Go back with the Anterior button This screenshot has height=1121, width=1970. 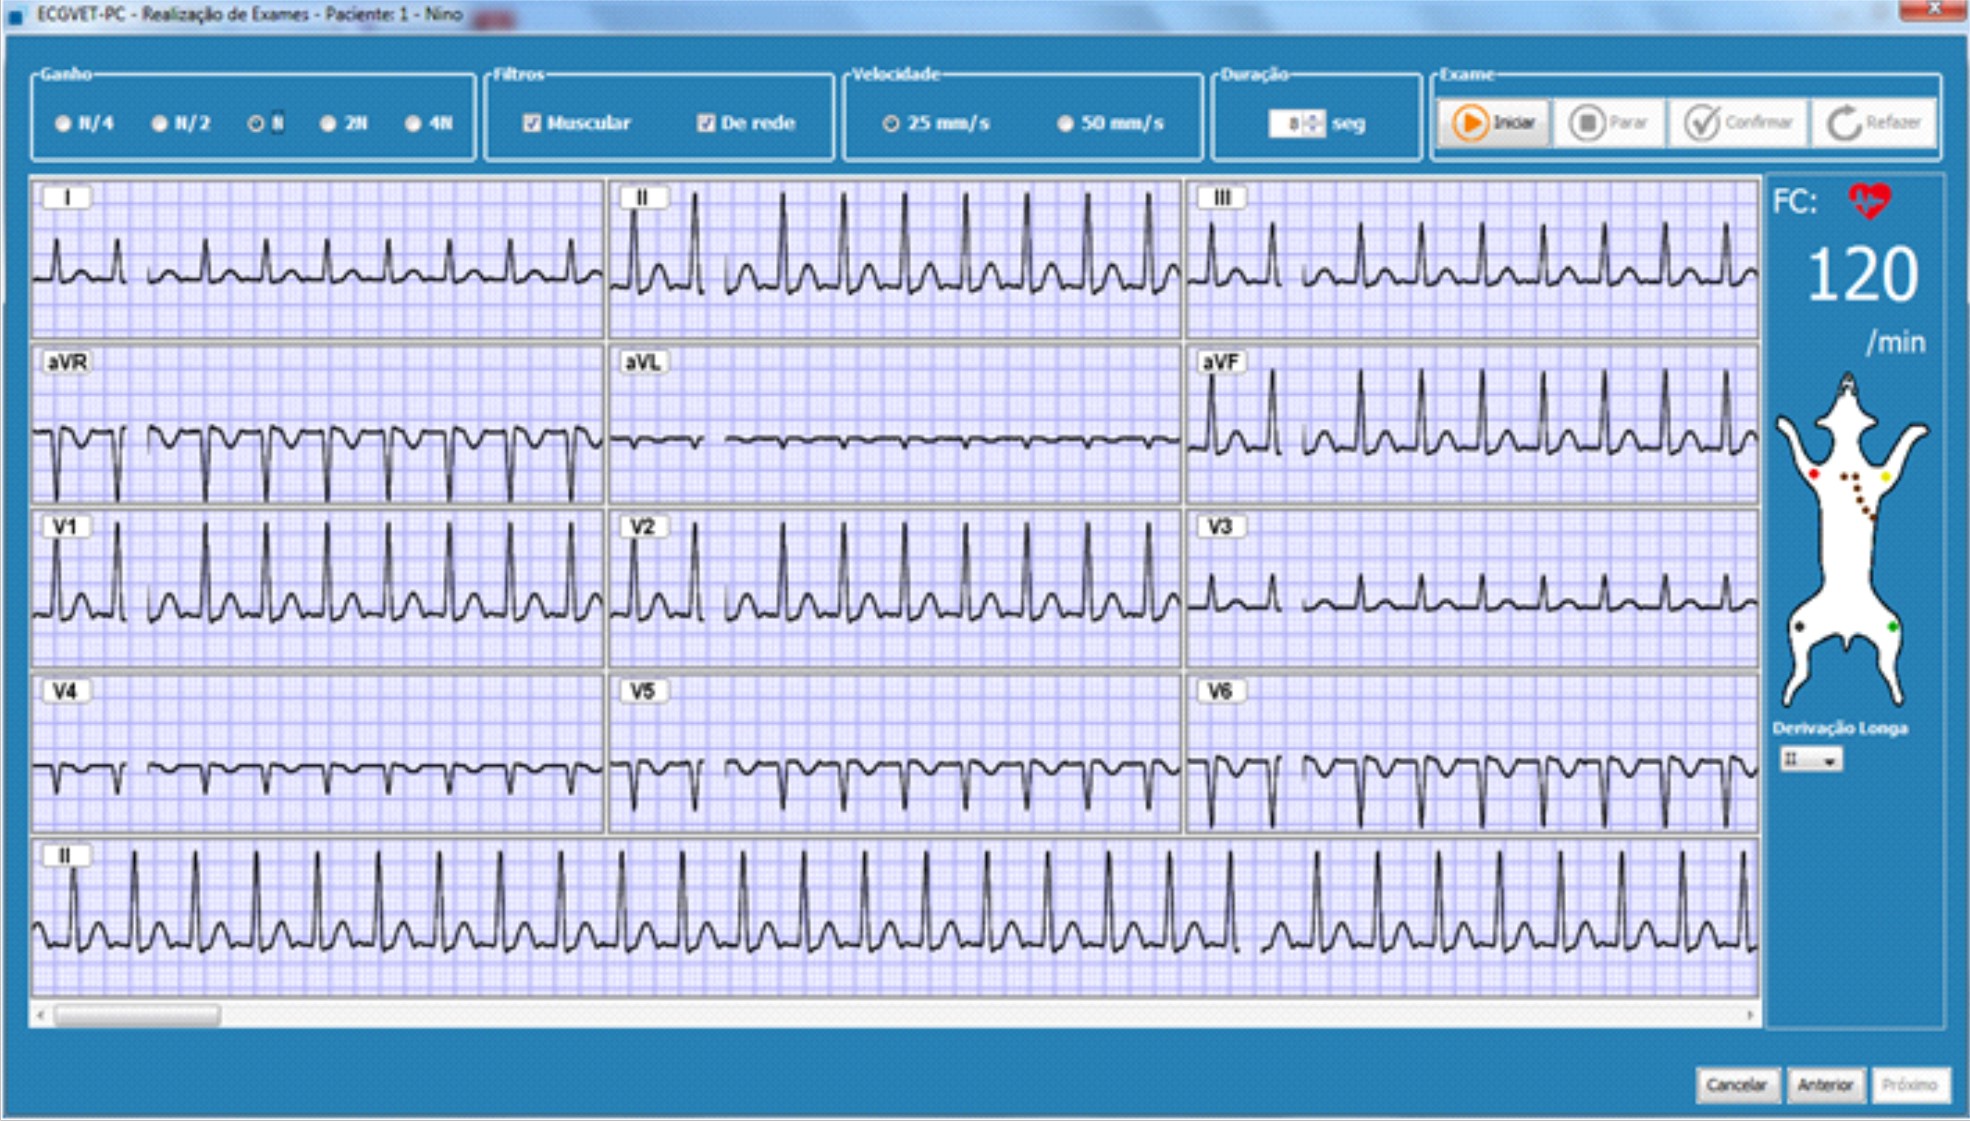tap(1825, 1085)
